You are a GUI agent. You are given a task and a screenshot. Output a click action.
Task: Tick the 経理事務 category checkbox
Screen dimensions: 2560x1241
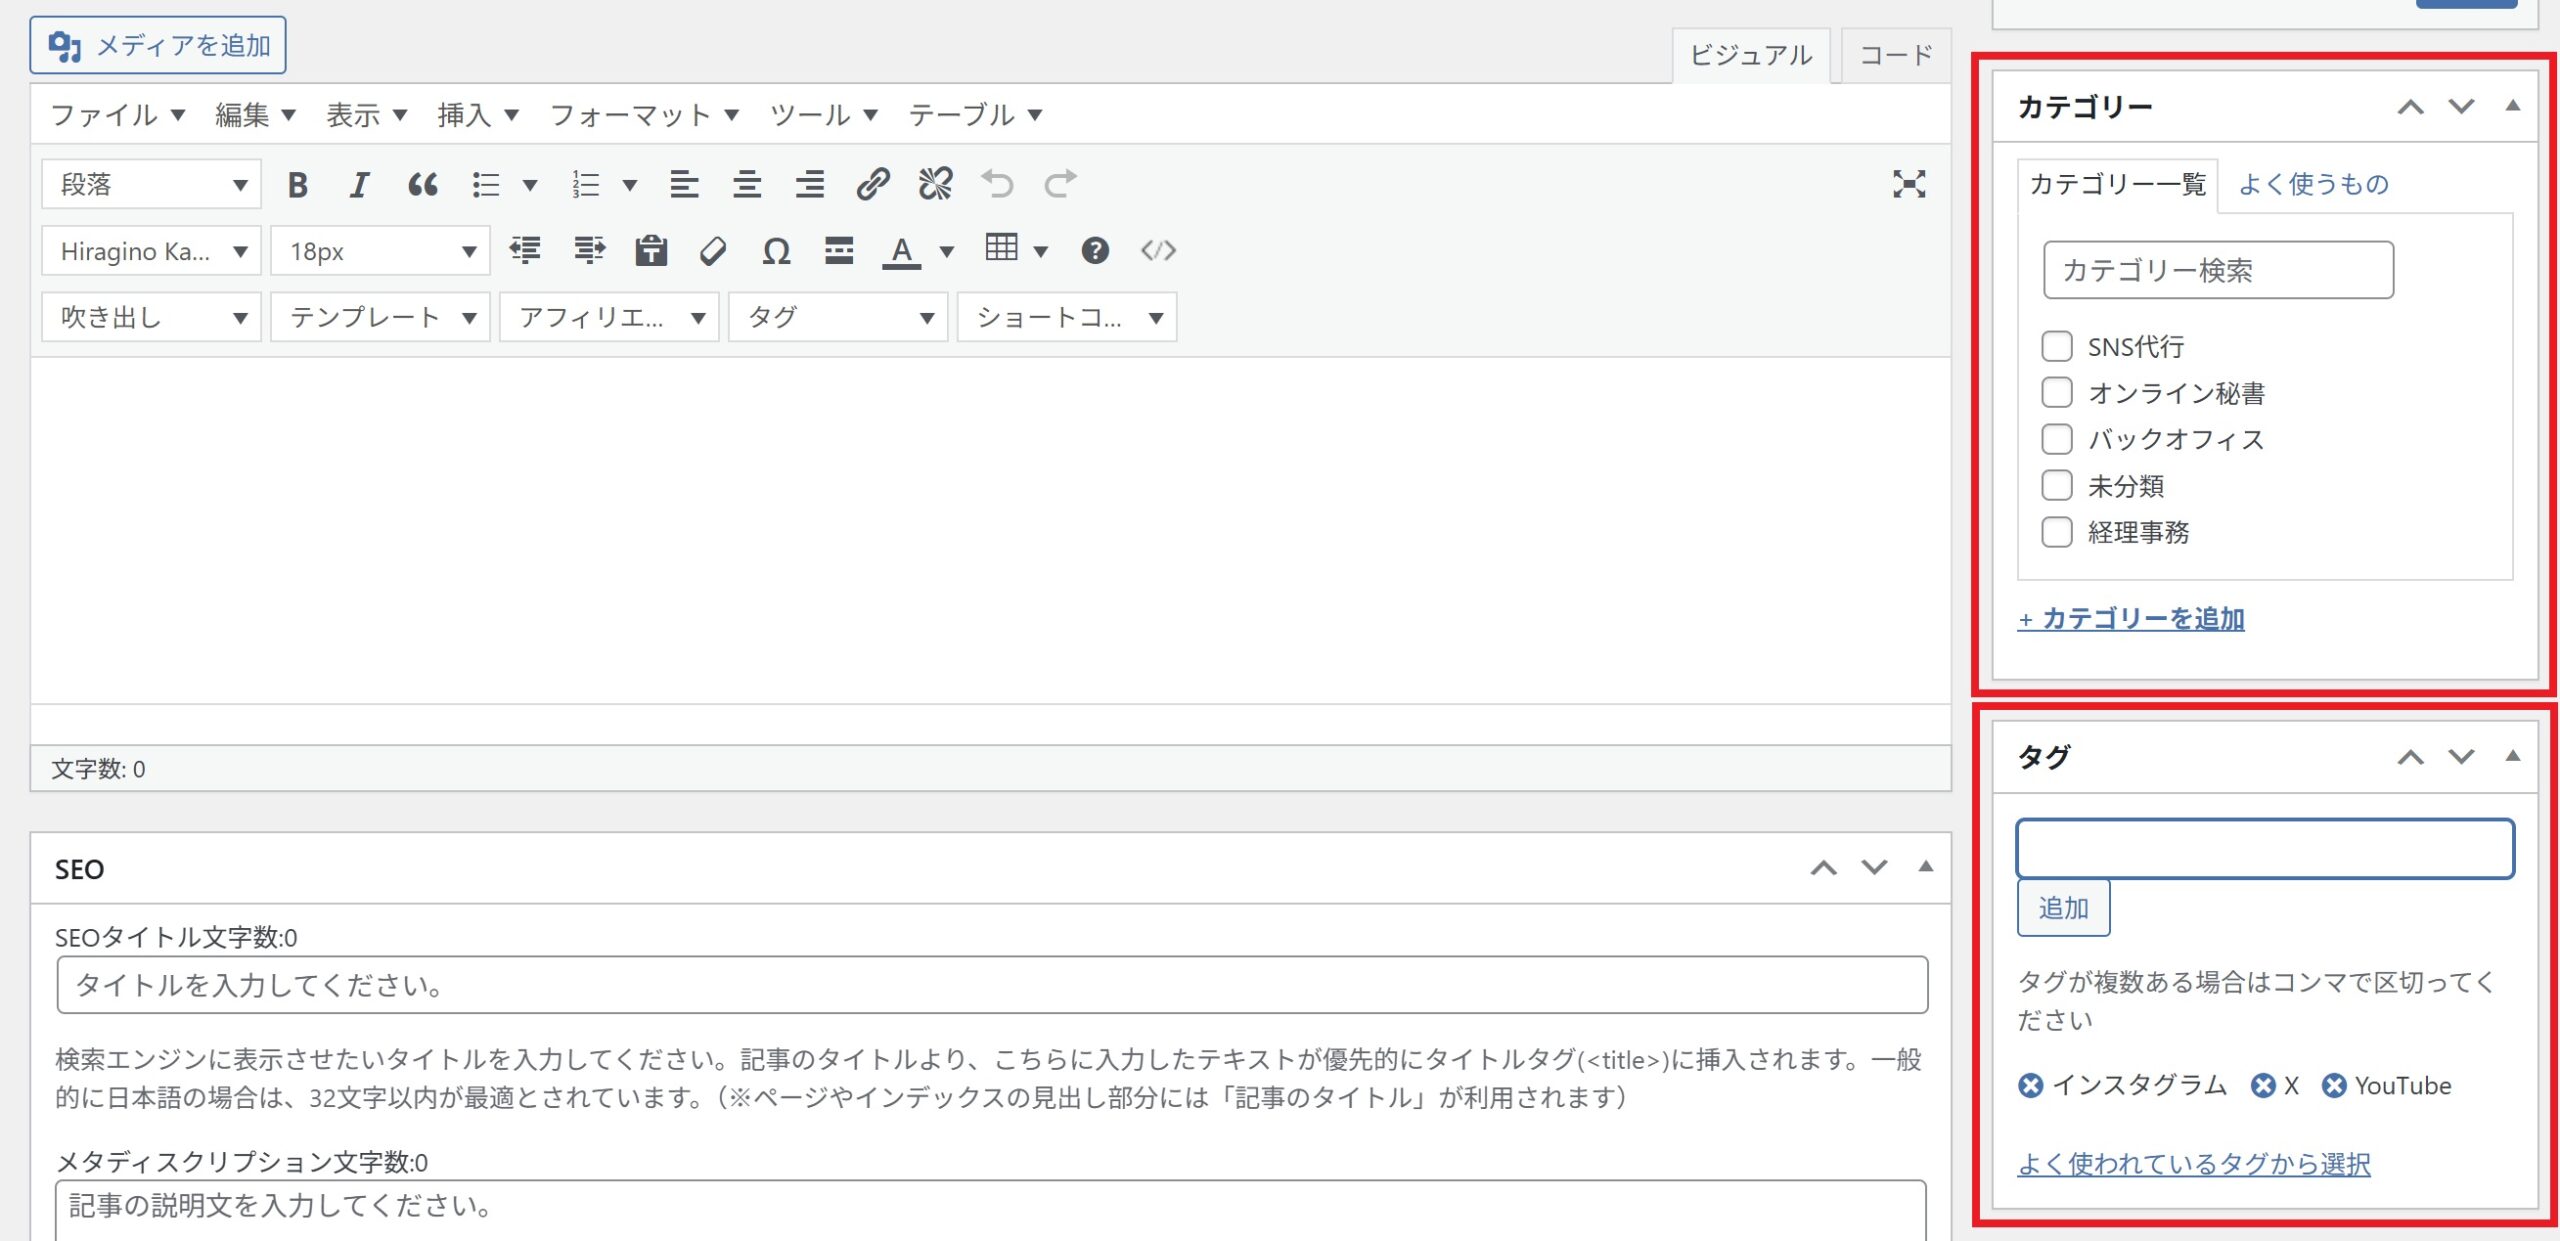click(2057, 532)
